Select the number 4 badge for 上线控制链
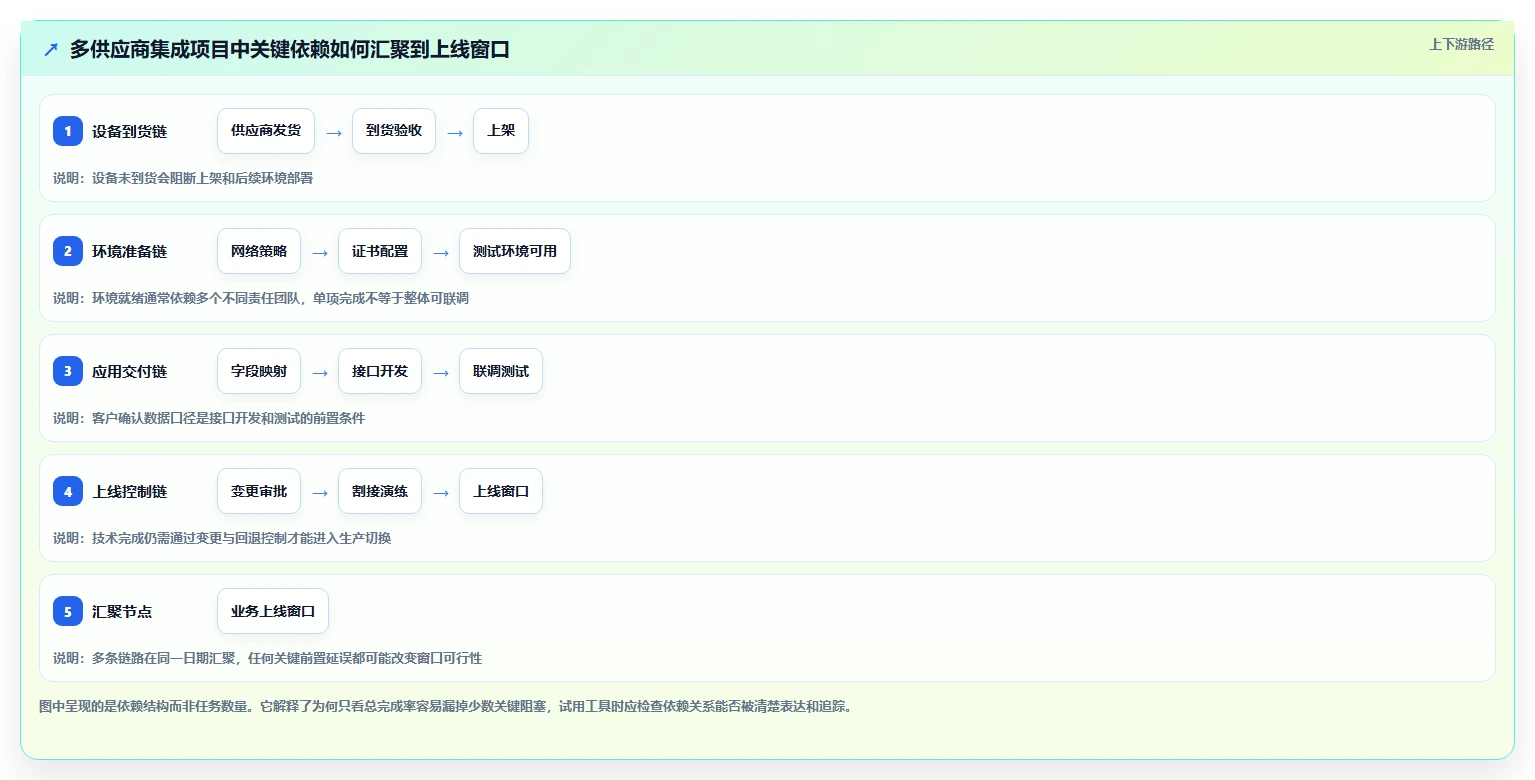This screenshot has height=780, width=1535. [x=68, y=491]
